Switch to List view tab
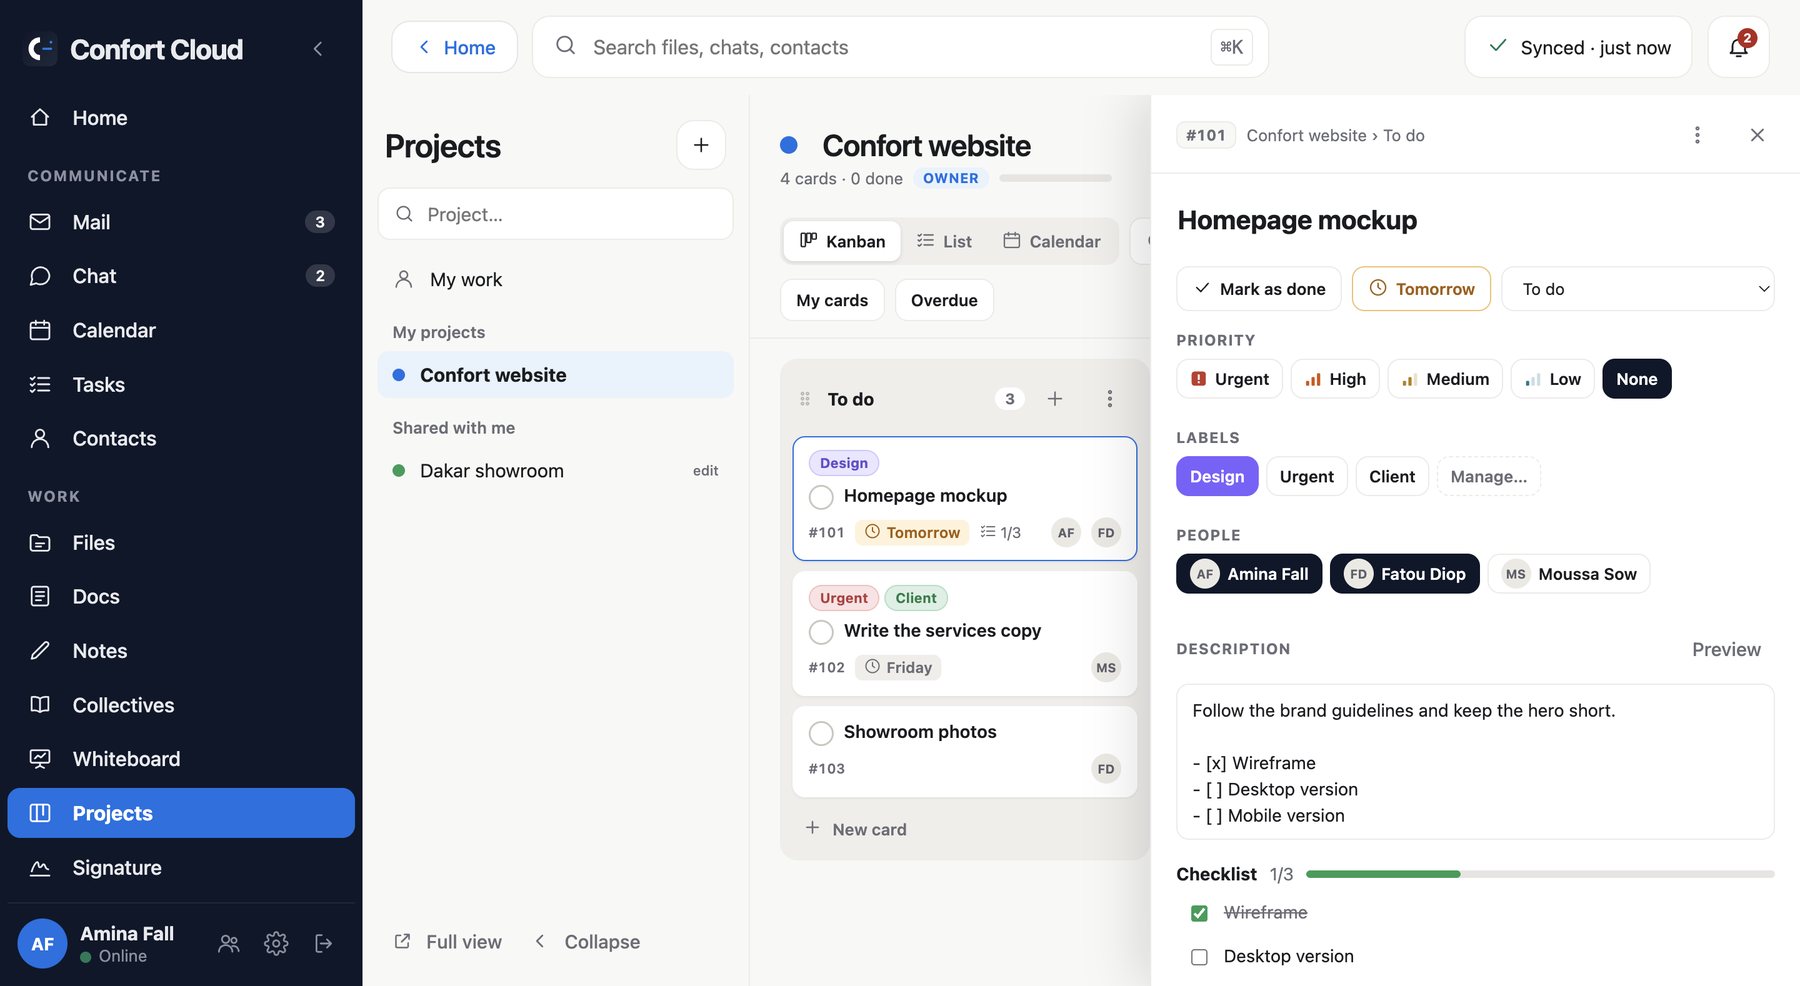 point(944,241)
